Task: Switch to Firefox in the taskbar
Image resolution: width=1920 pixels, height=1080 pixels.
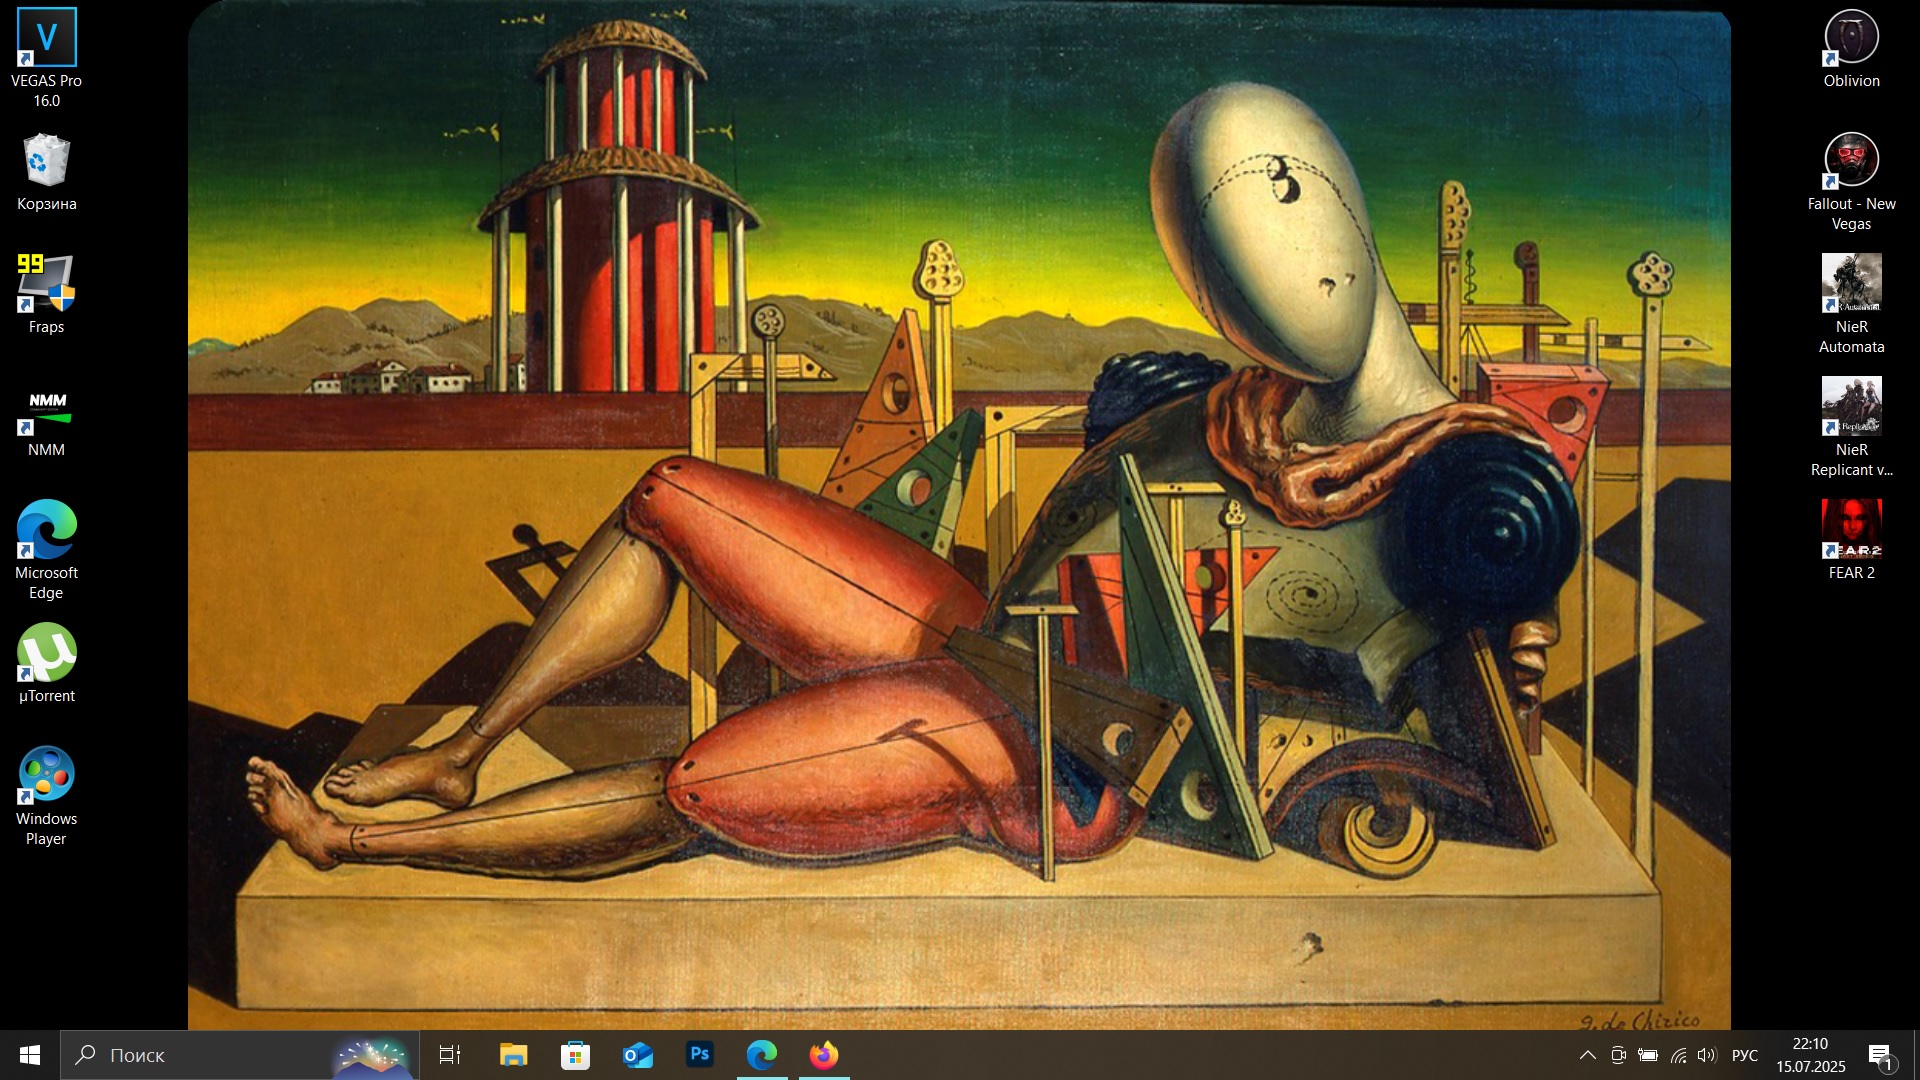Action: (x=824, y=1055)
